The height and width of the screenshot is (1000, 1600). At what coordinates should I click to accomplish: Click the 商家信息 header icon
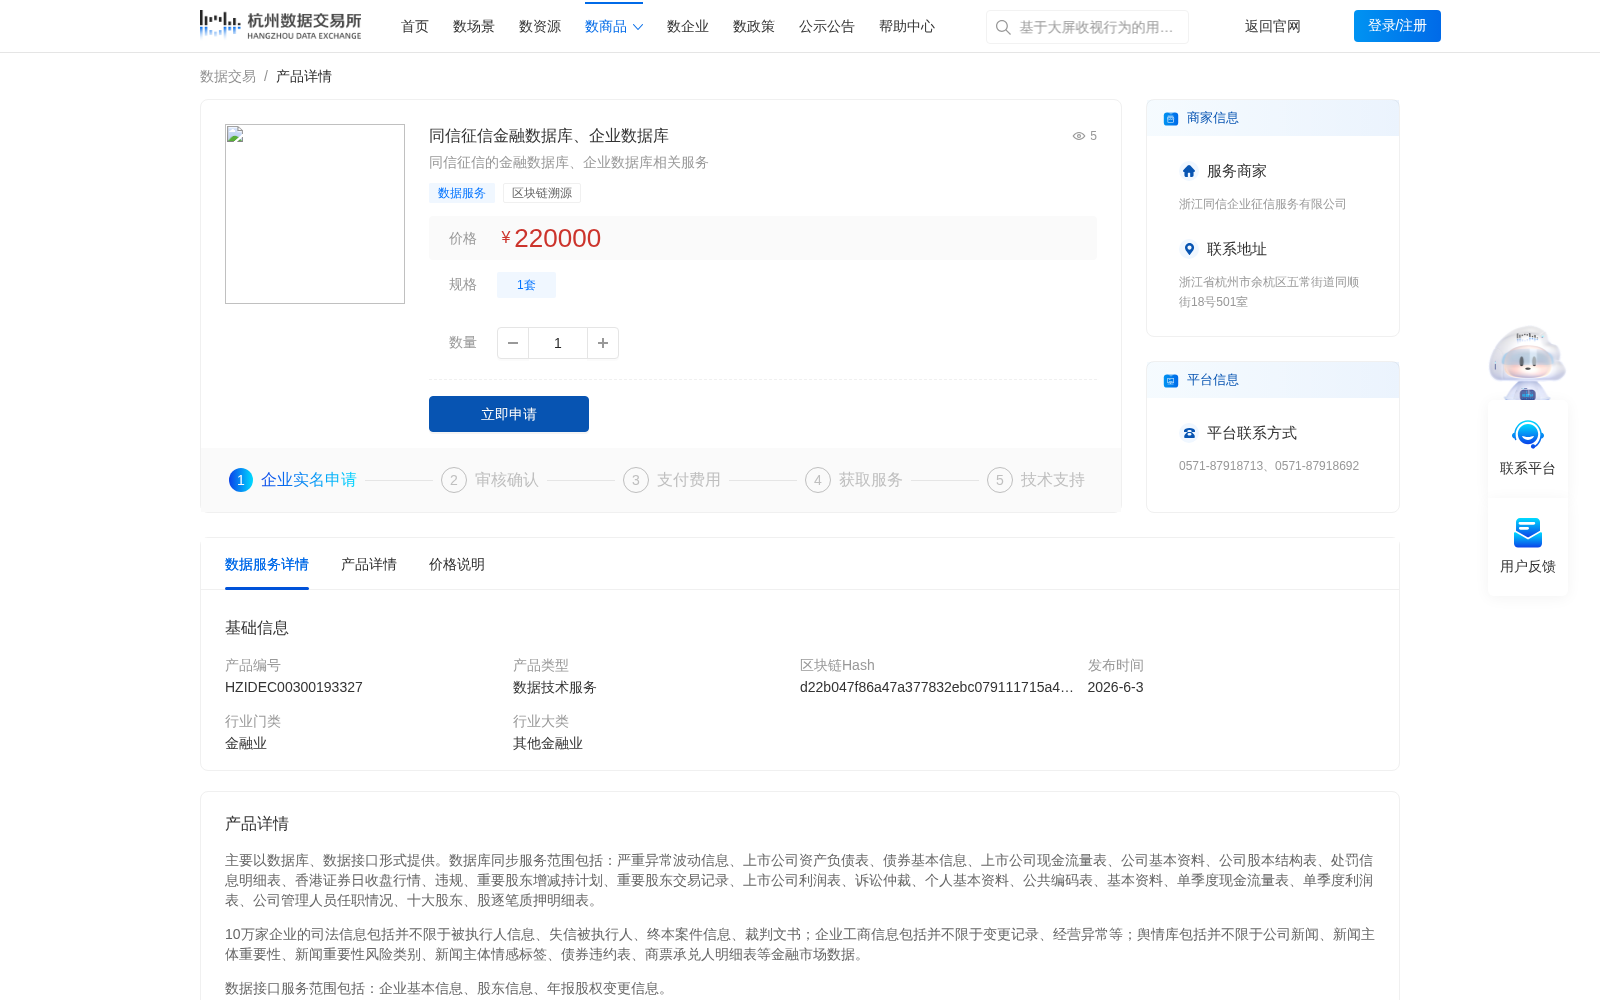tap(1171, 119)
